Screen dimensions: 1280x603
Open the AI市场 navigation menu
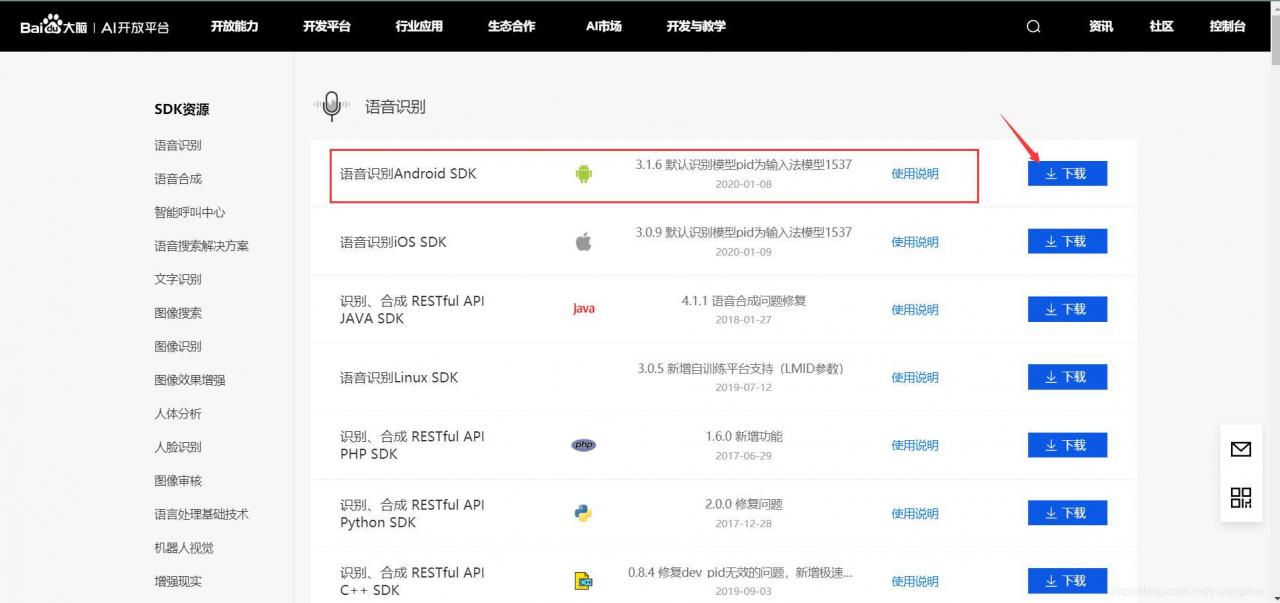(604, 26)
